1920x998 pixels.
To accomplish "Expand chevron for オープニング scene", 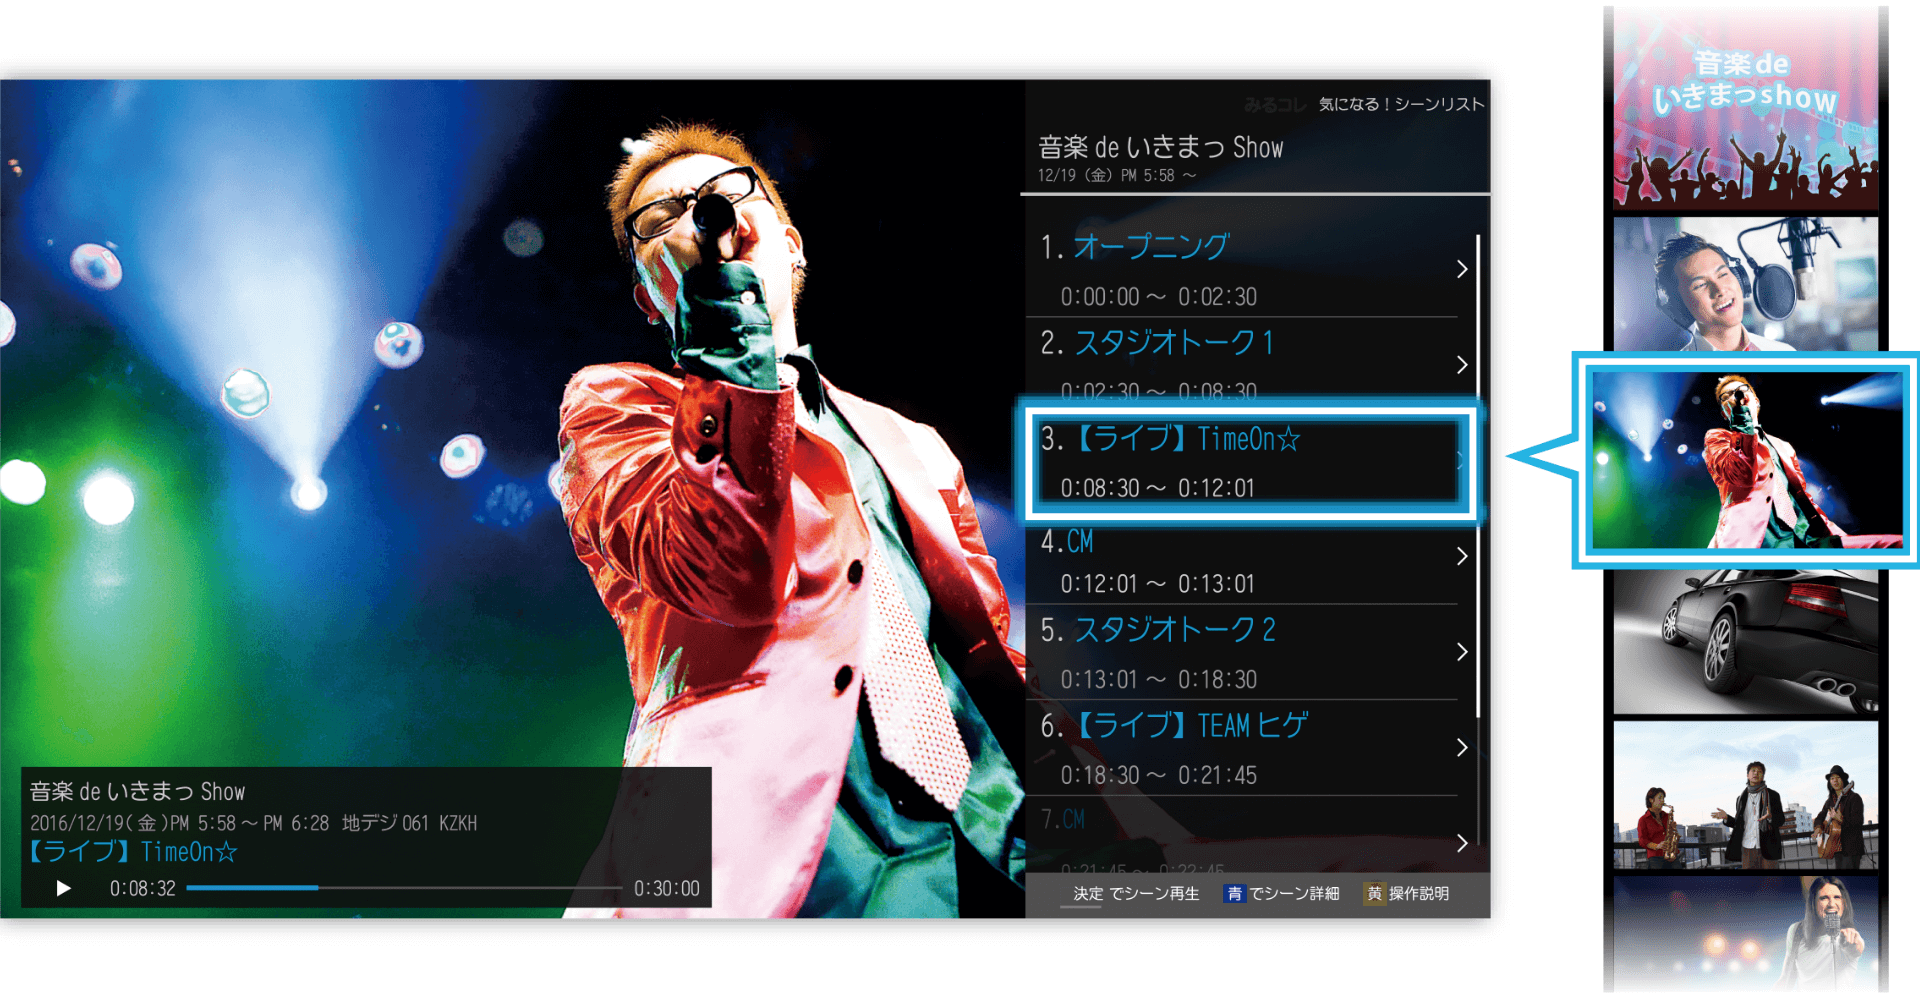I will pyautogui.click(x=1461, y=269).
